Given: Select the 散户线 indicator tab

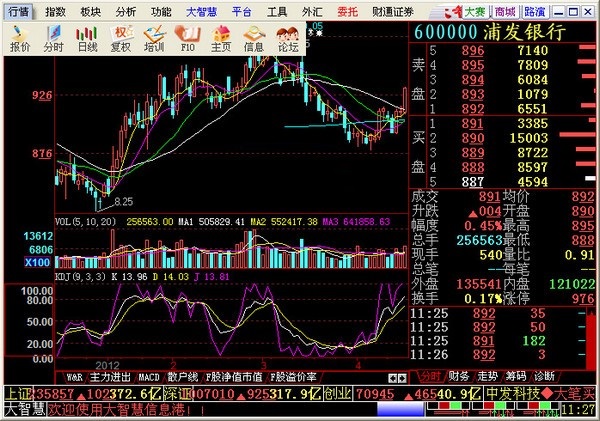Looking at the screenshot, I should (x=183, y=377).
